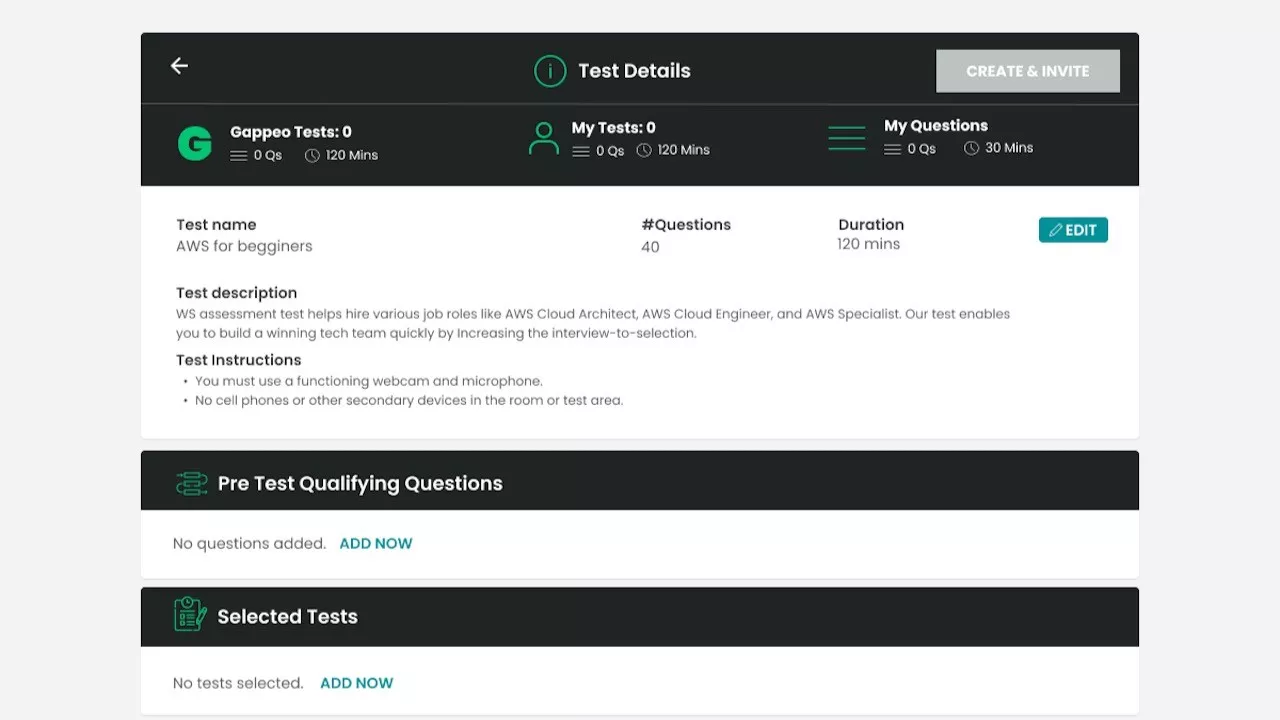Click the clock icon under Gappeo Tests

click(312, 156)
